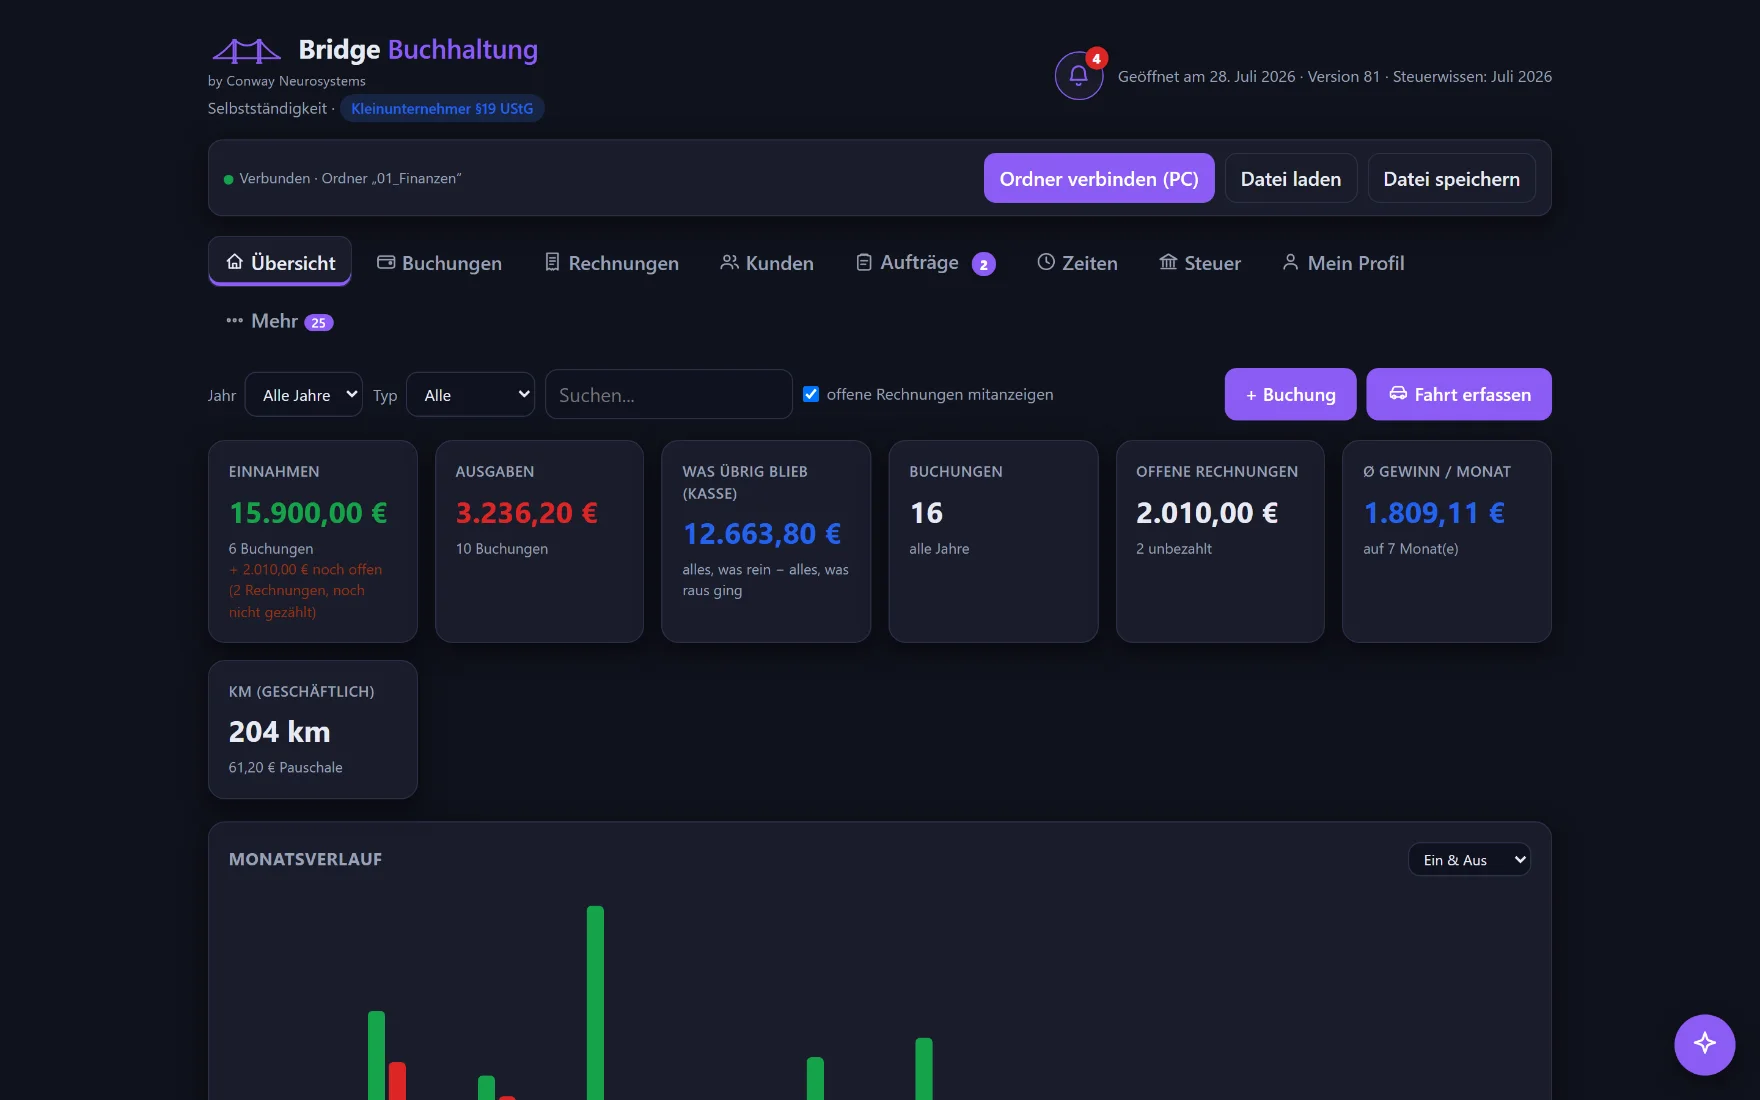Screen dimensions: 1760x1100
Task: Open the Offene Rechnungen card
Action: click(x=1220, y=541)
